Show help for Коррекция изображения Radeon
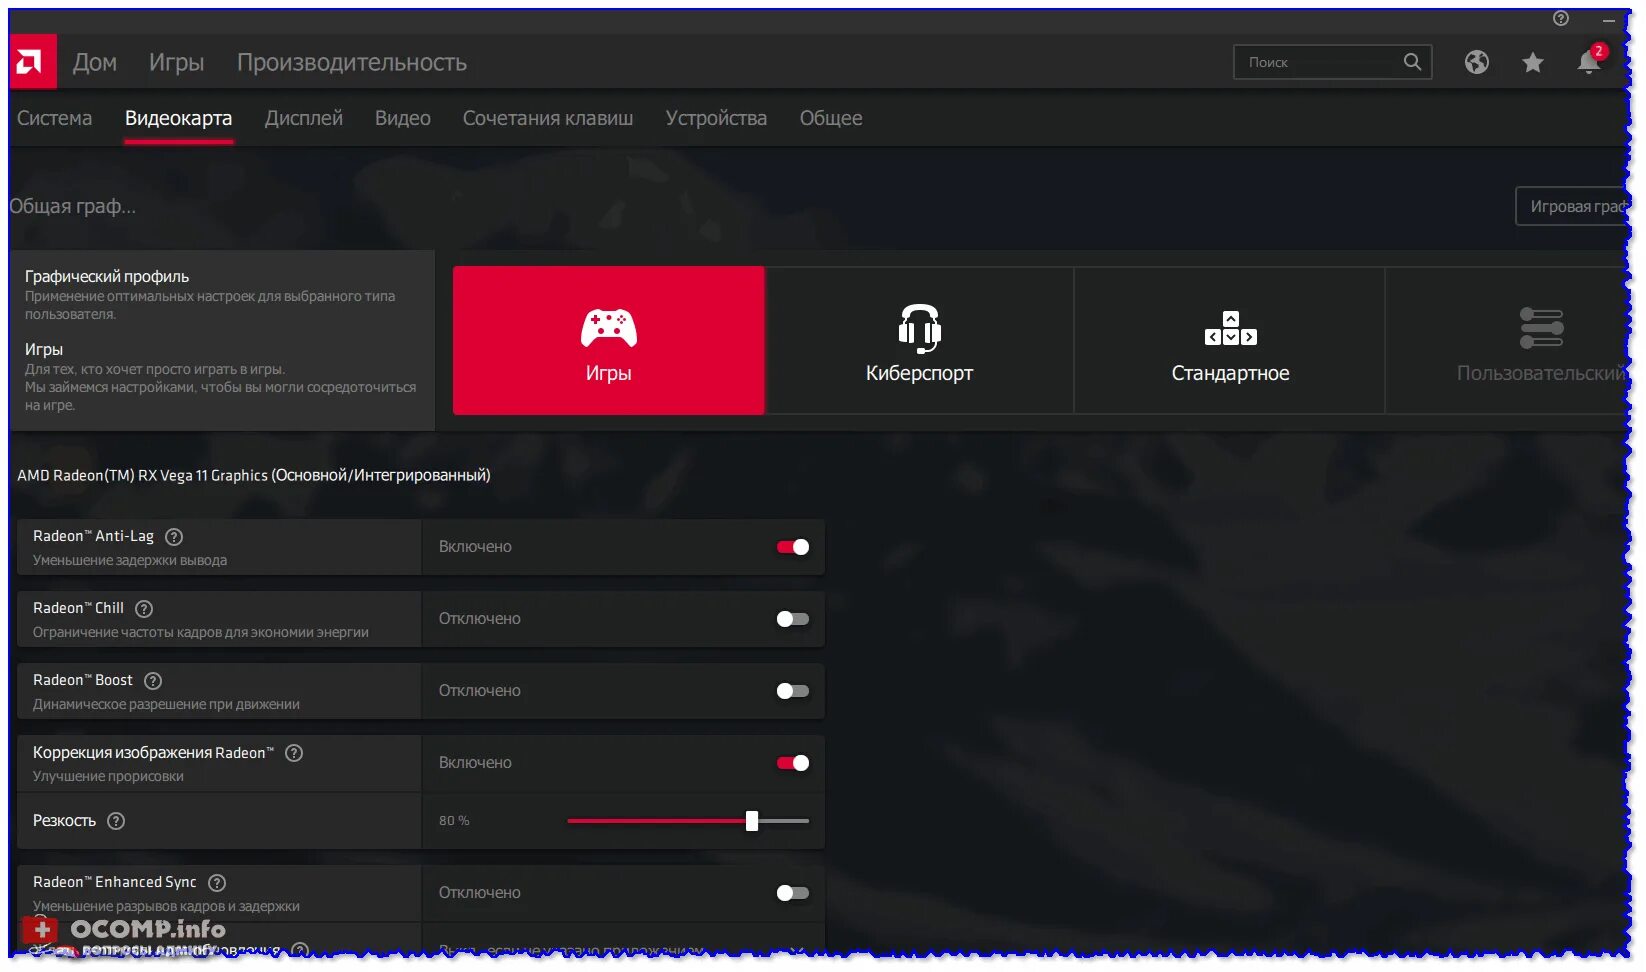 [294, 753]
